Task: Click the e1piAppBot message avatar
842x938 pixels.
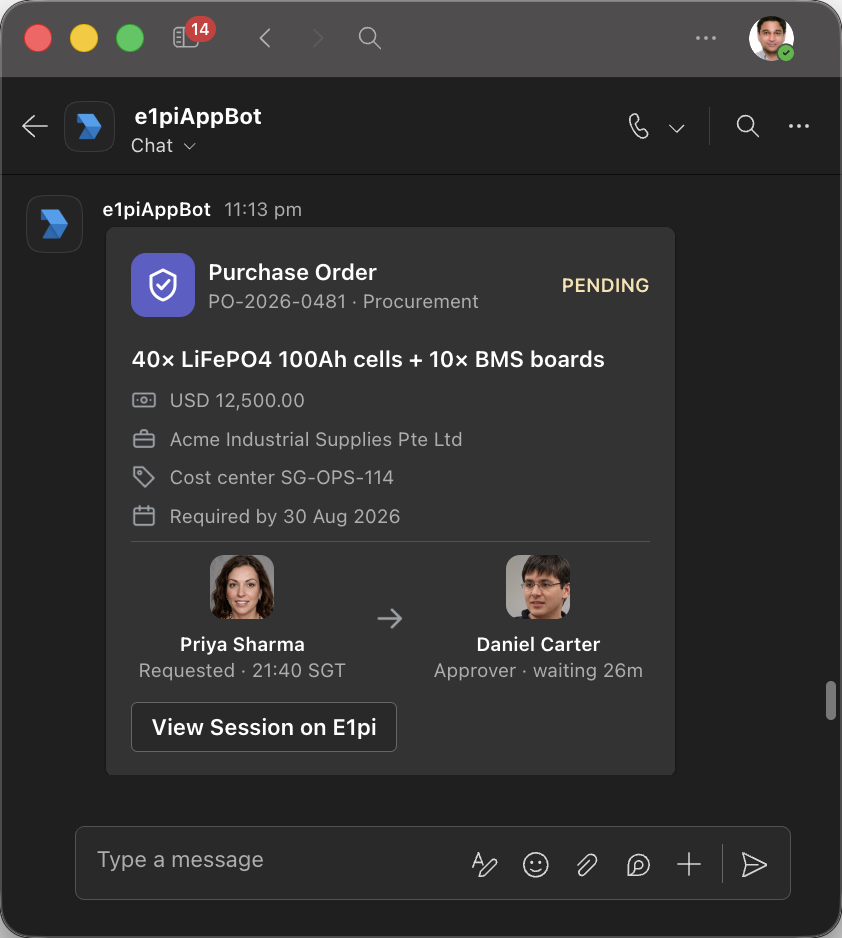Action: 54,224
